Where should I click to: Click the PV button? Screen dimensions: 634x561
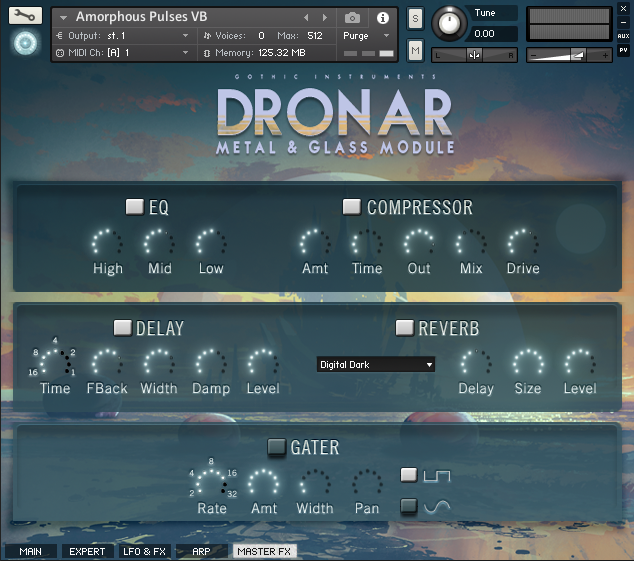623,50
